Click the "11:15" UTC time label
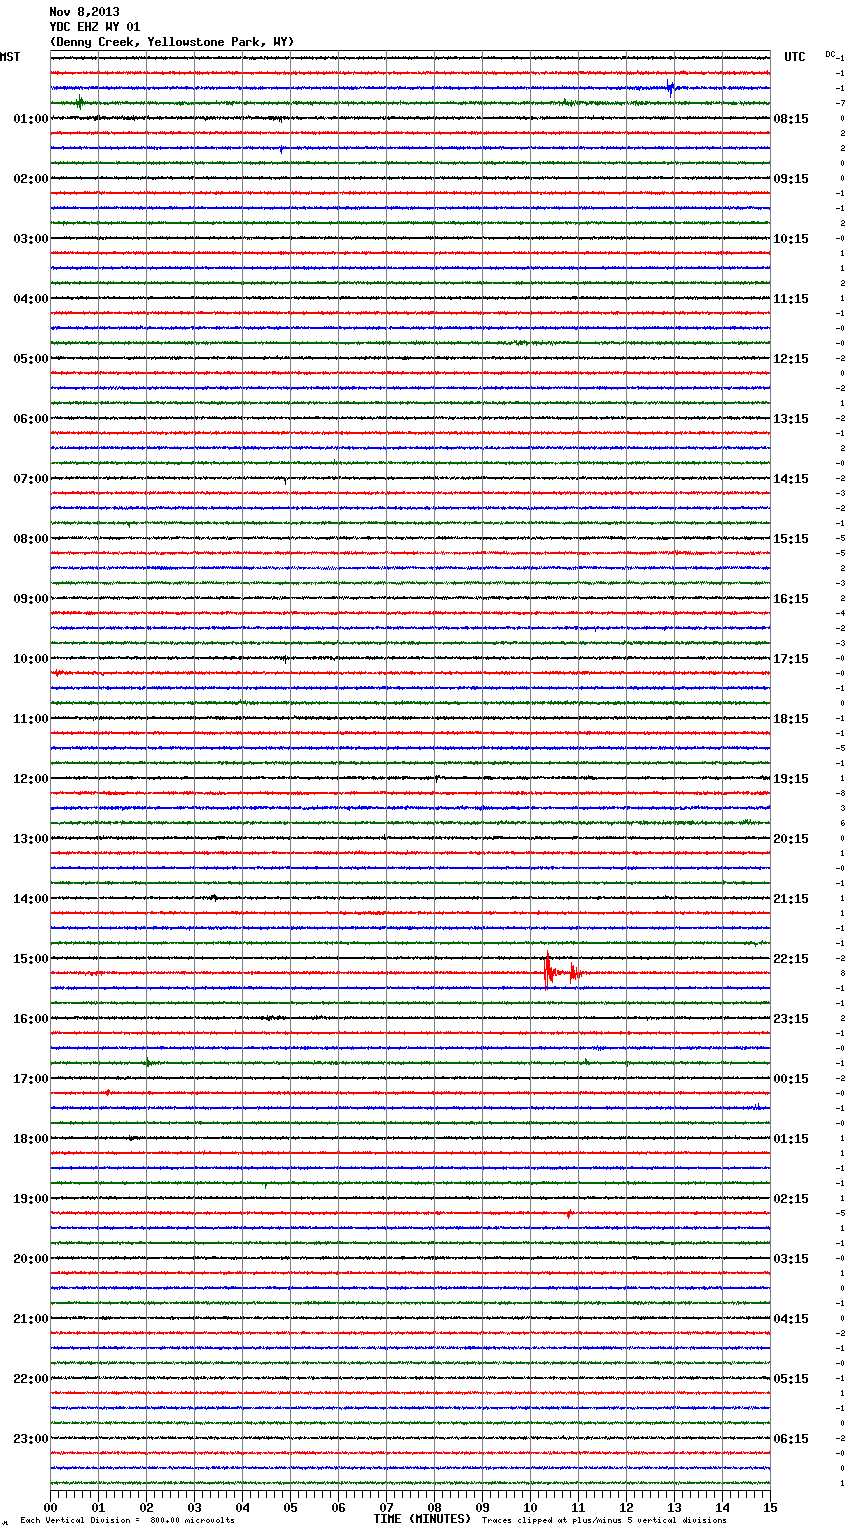 point(791,299)
